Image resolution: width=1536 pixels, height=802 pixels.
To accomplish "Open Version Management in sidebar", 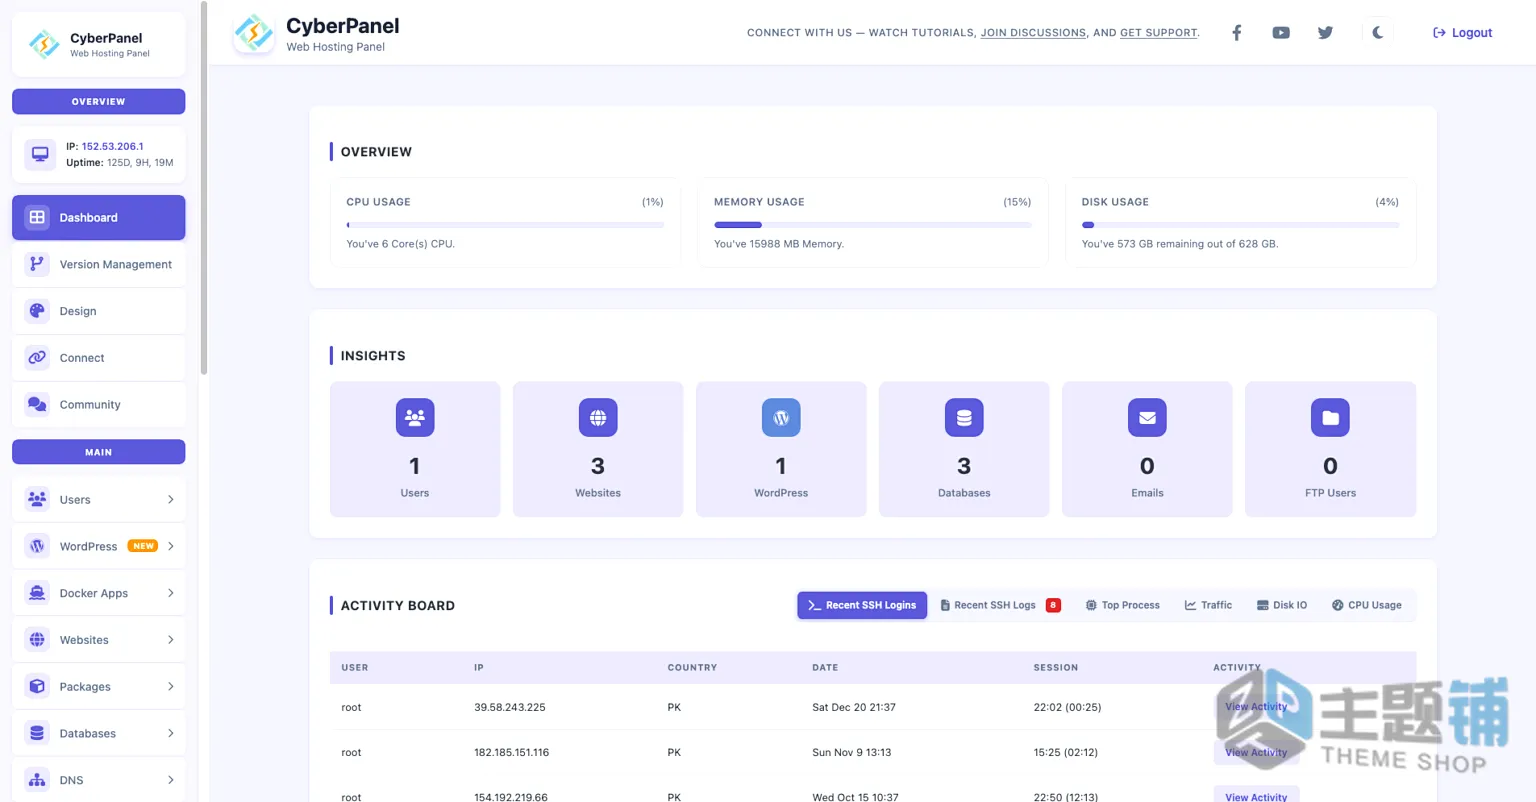I will [x=98, y=264].
